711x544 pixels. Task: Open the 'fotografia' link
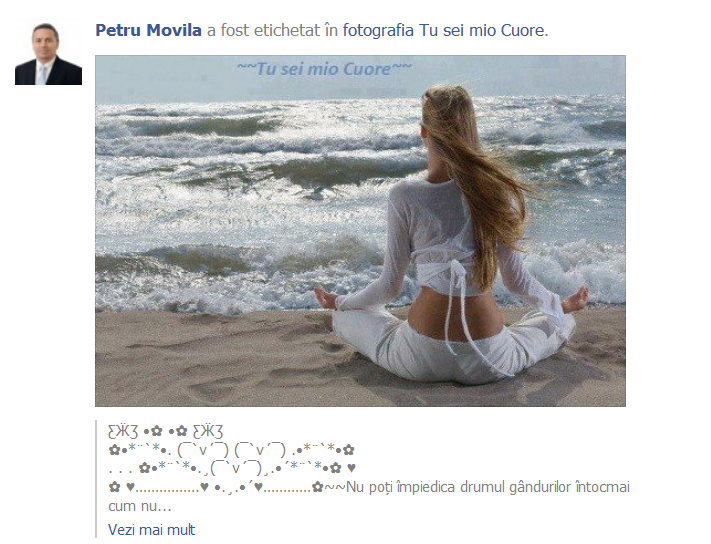(x=378, y=30)
